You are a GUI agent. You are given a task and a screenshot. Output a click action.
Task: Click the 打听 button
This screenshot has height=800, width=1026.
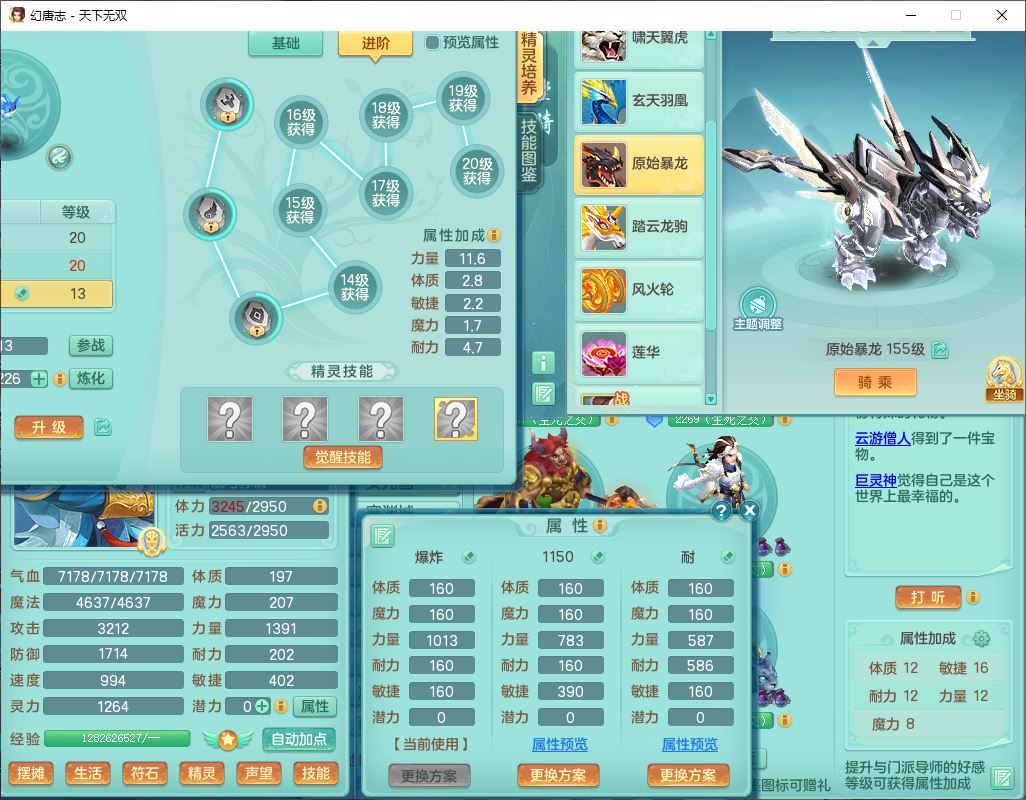click(928, 597)
